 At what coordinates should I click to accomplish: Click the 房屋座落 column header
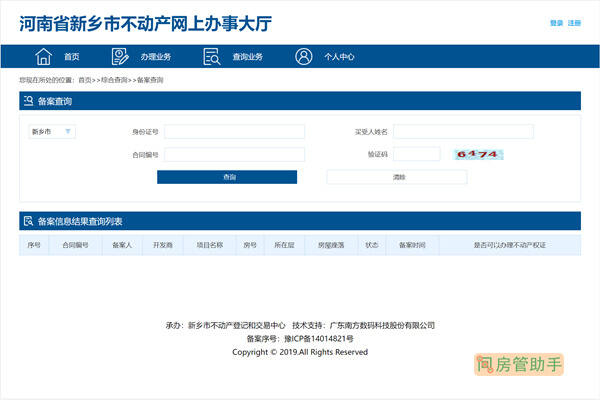331,245
